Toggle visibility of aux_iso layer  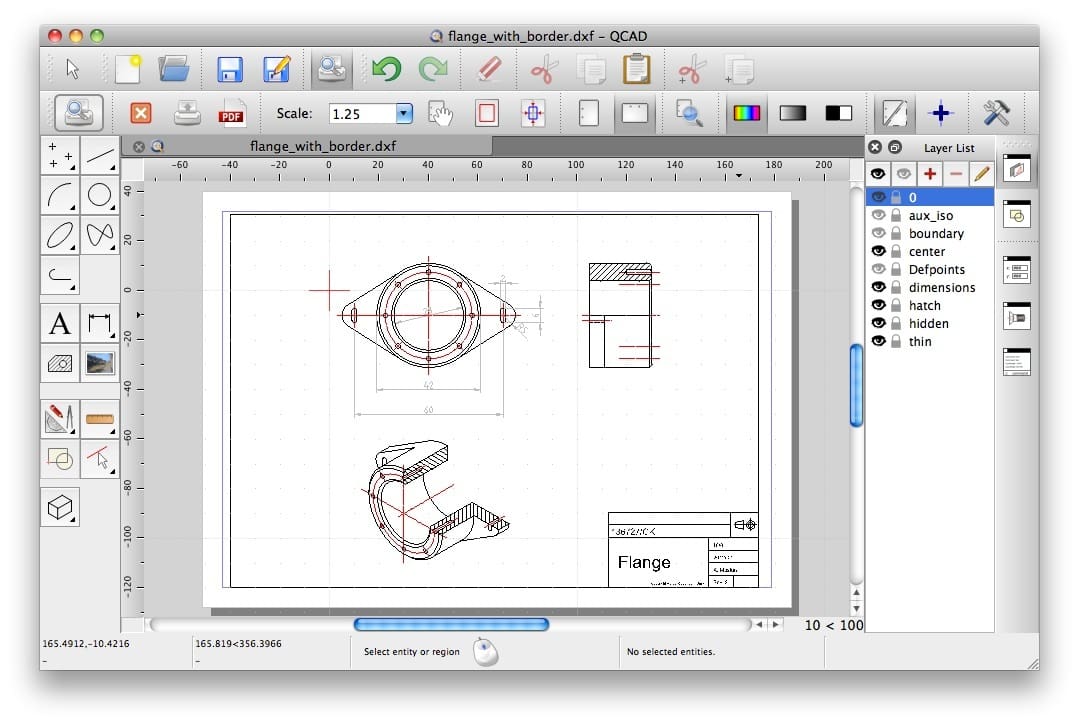879,215
